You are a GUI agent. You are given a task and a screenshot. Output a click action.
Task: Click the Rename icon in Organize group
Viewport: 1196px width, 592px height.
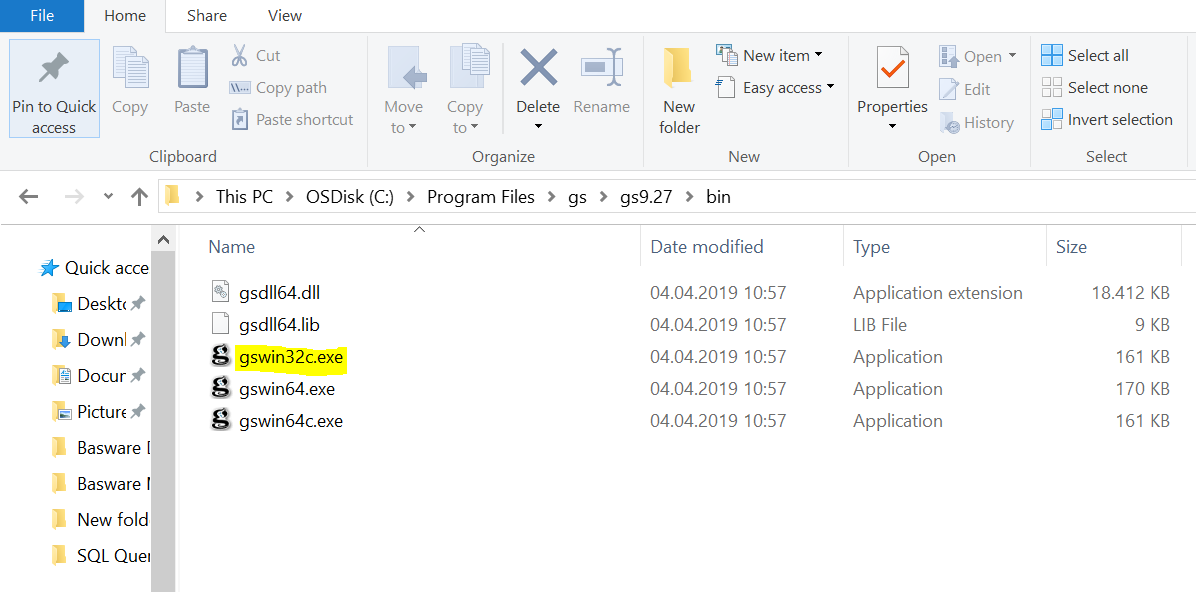[602, 69]
